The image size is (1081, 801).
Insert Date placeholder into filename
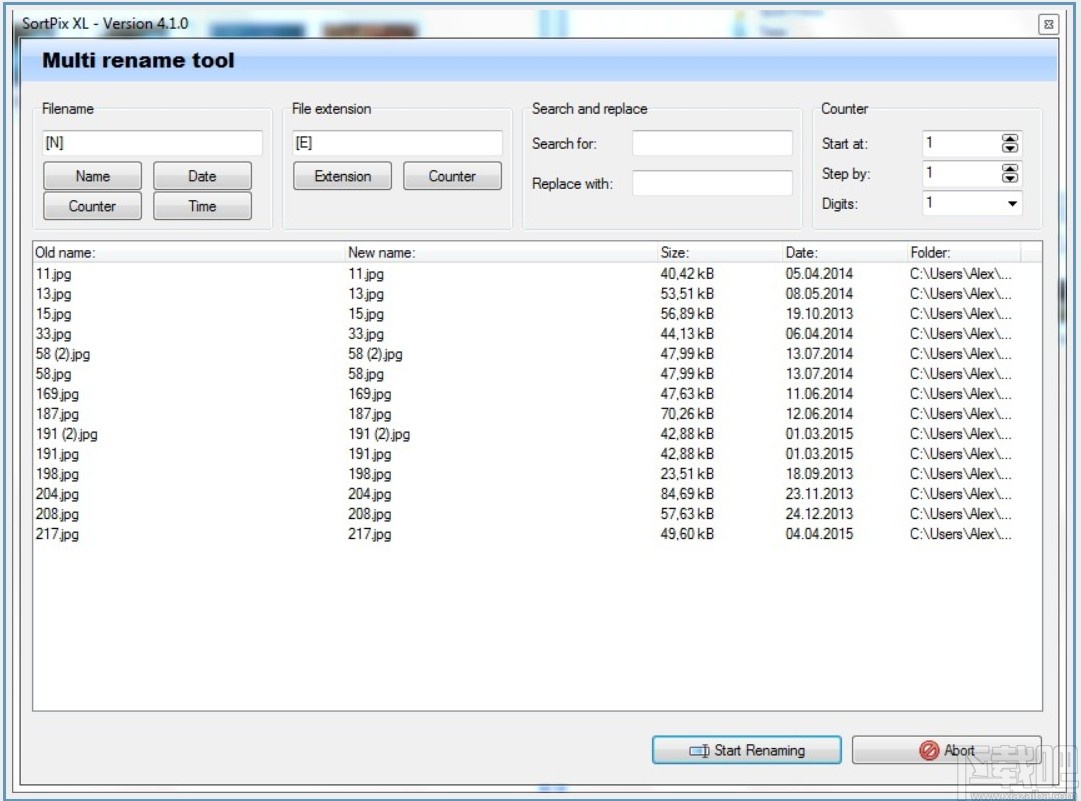pos(202,176)
